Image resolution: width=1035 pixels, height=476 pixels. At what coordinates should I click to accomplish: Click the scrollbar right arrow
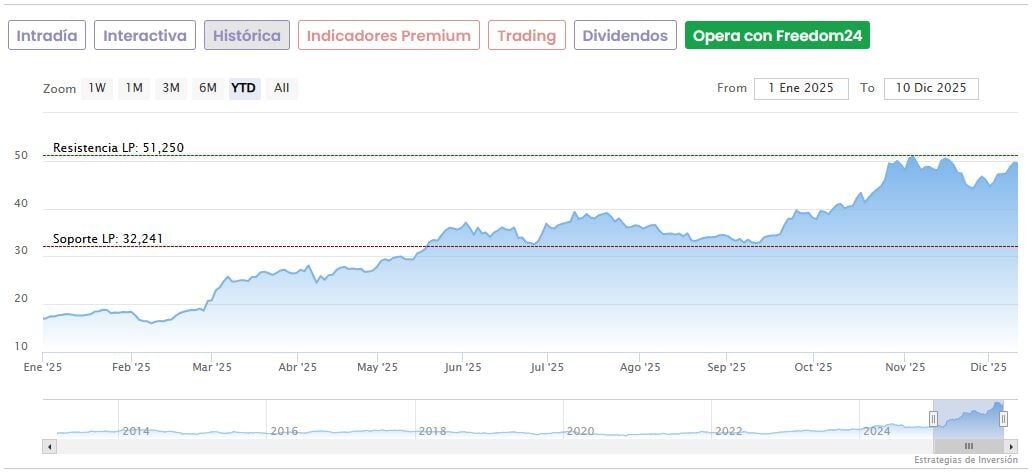coord(1013,446)
